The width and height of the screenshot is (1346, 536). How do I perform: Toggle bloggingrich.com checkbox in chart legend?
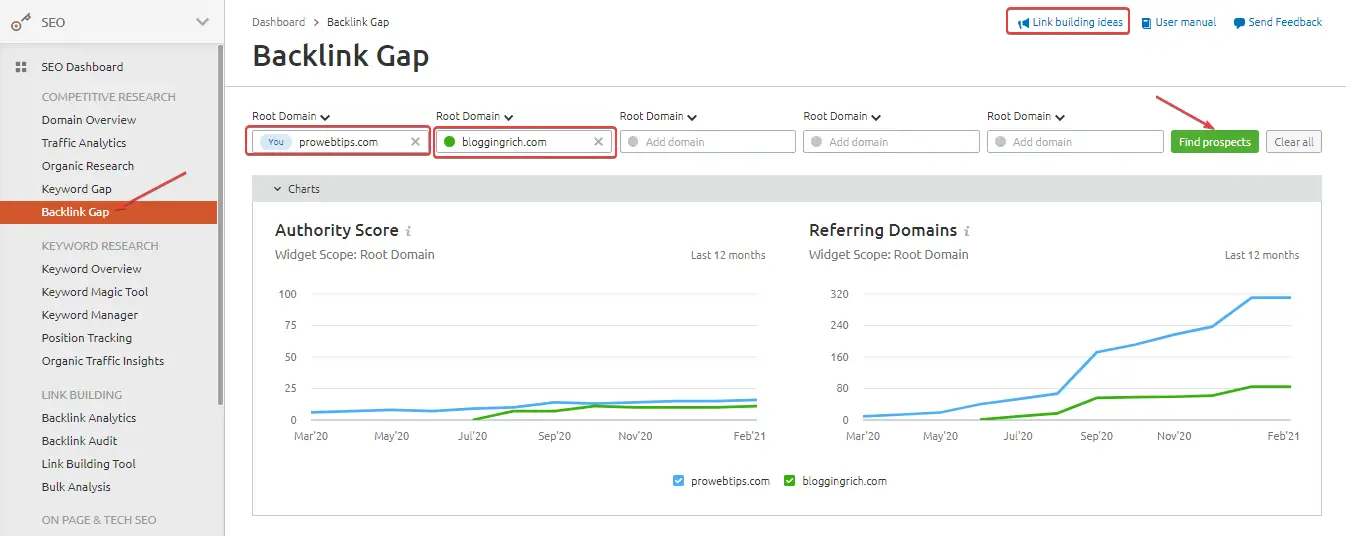[790, 481]
